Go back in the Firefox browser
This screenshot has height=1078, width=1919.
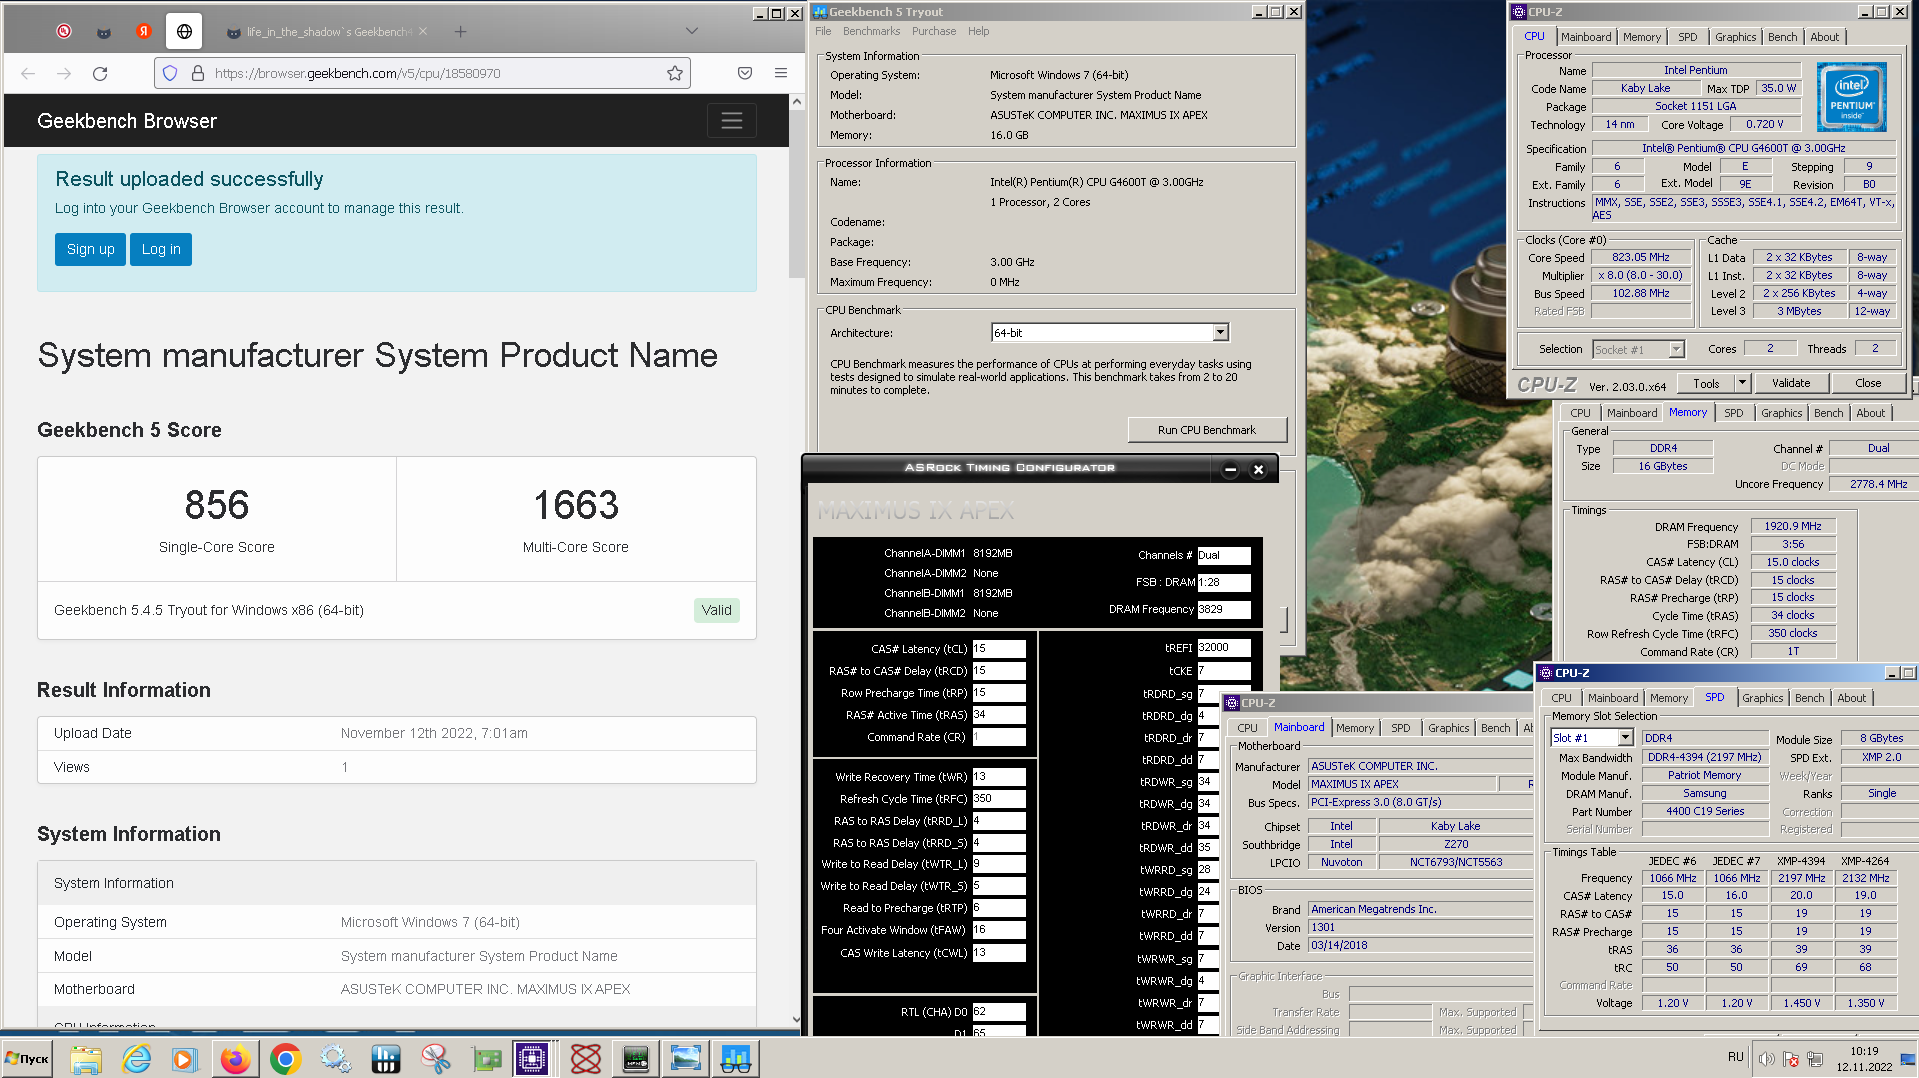(x=28, y=73)
